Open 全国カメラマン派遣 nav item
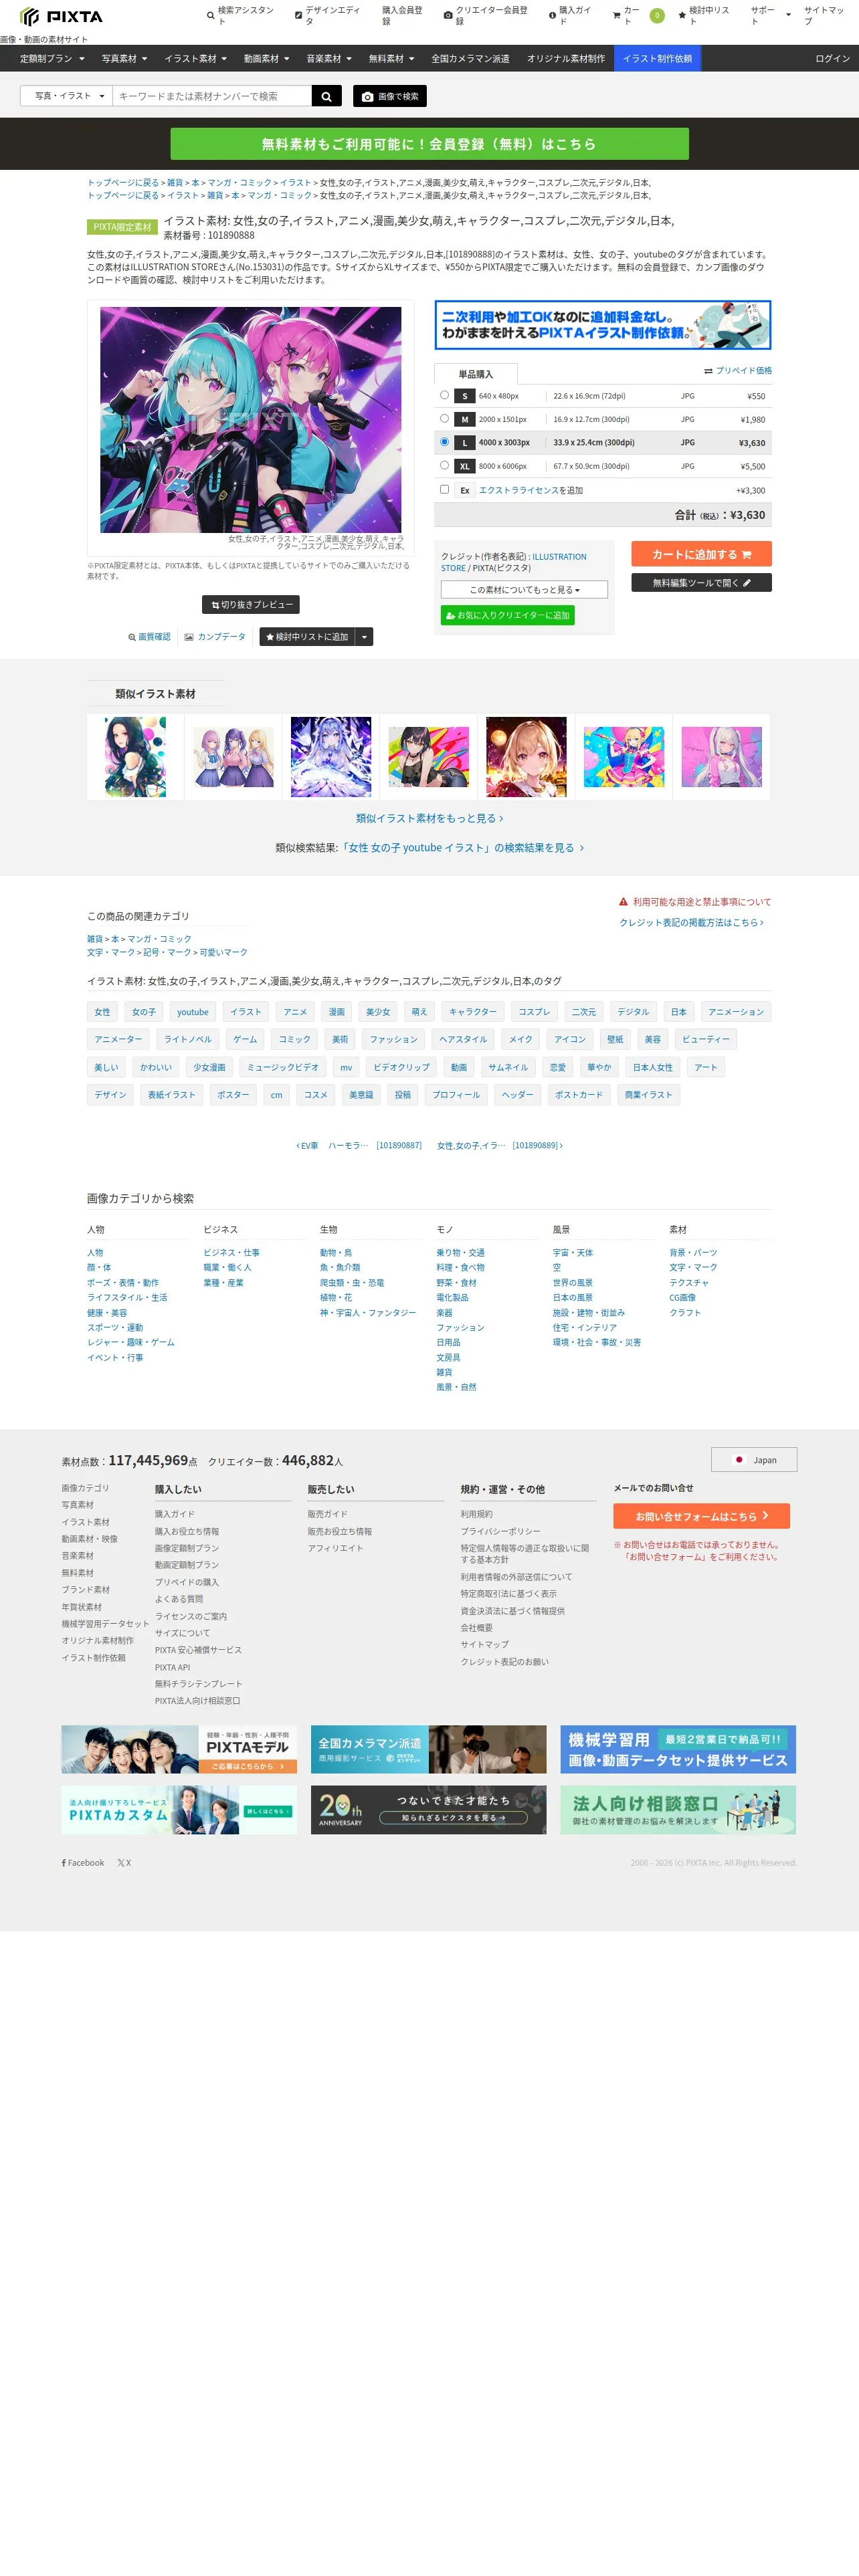The height and width of the screenshot is (2576, 859). (470, 59)
